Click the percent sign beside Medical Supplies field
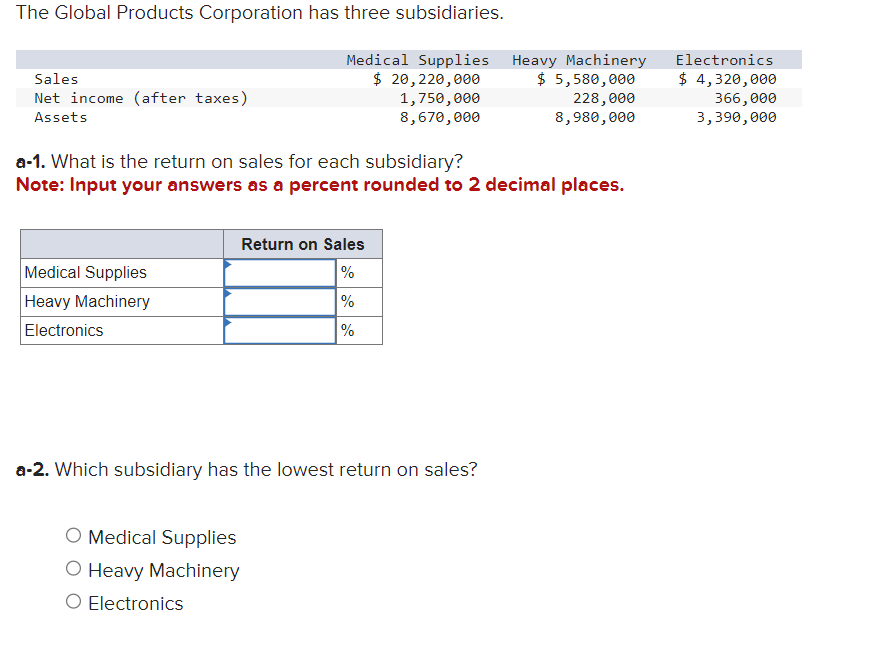This screenshot has height=656, width=888. [347, 272]
